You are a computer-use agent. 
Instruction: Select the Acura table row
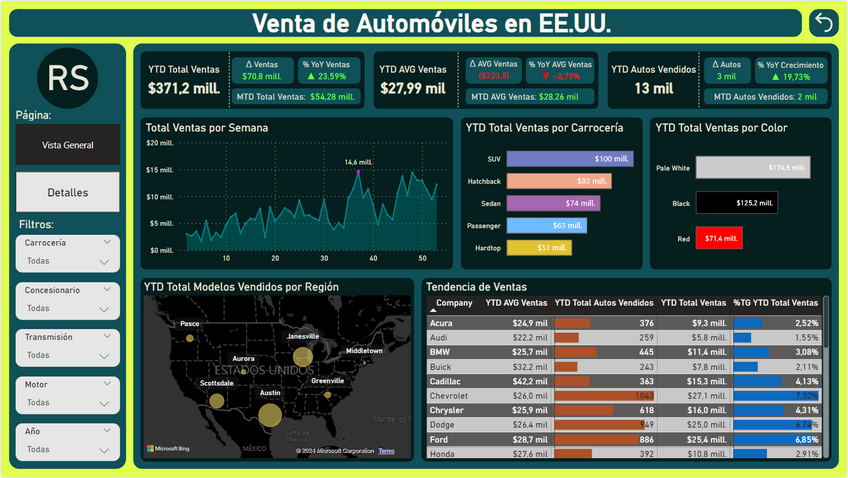click(x=624, y=323)
